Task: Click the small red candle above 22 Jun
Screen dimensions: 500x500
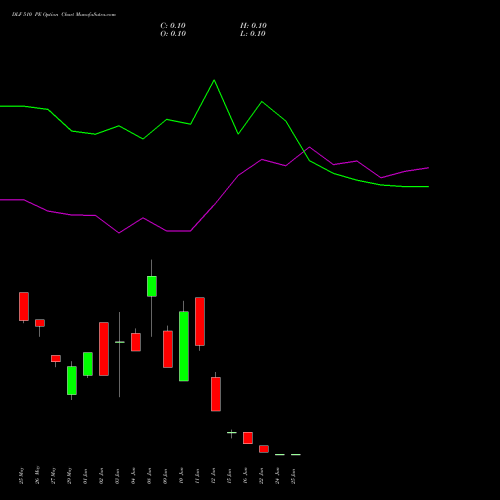Action: (x=264, y=449)
